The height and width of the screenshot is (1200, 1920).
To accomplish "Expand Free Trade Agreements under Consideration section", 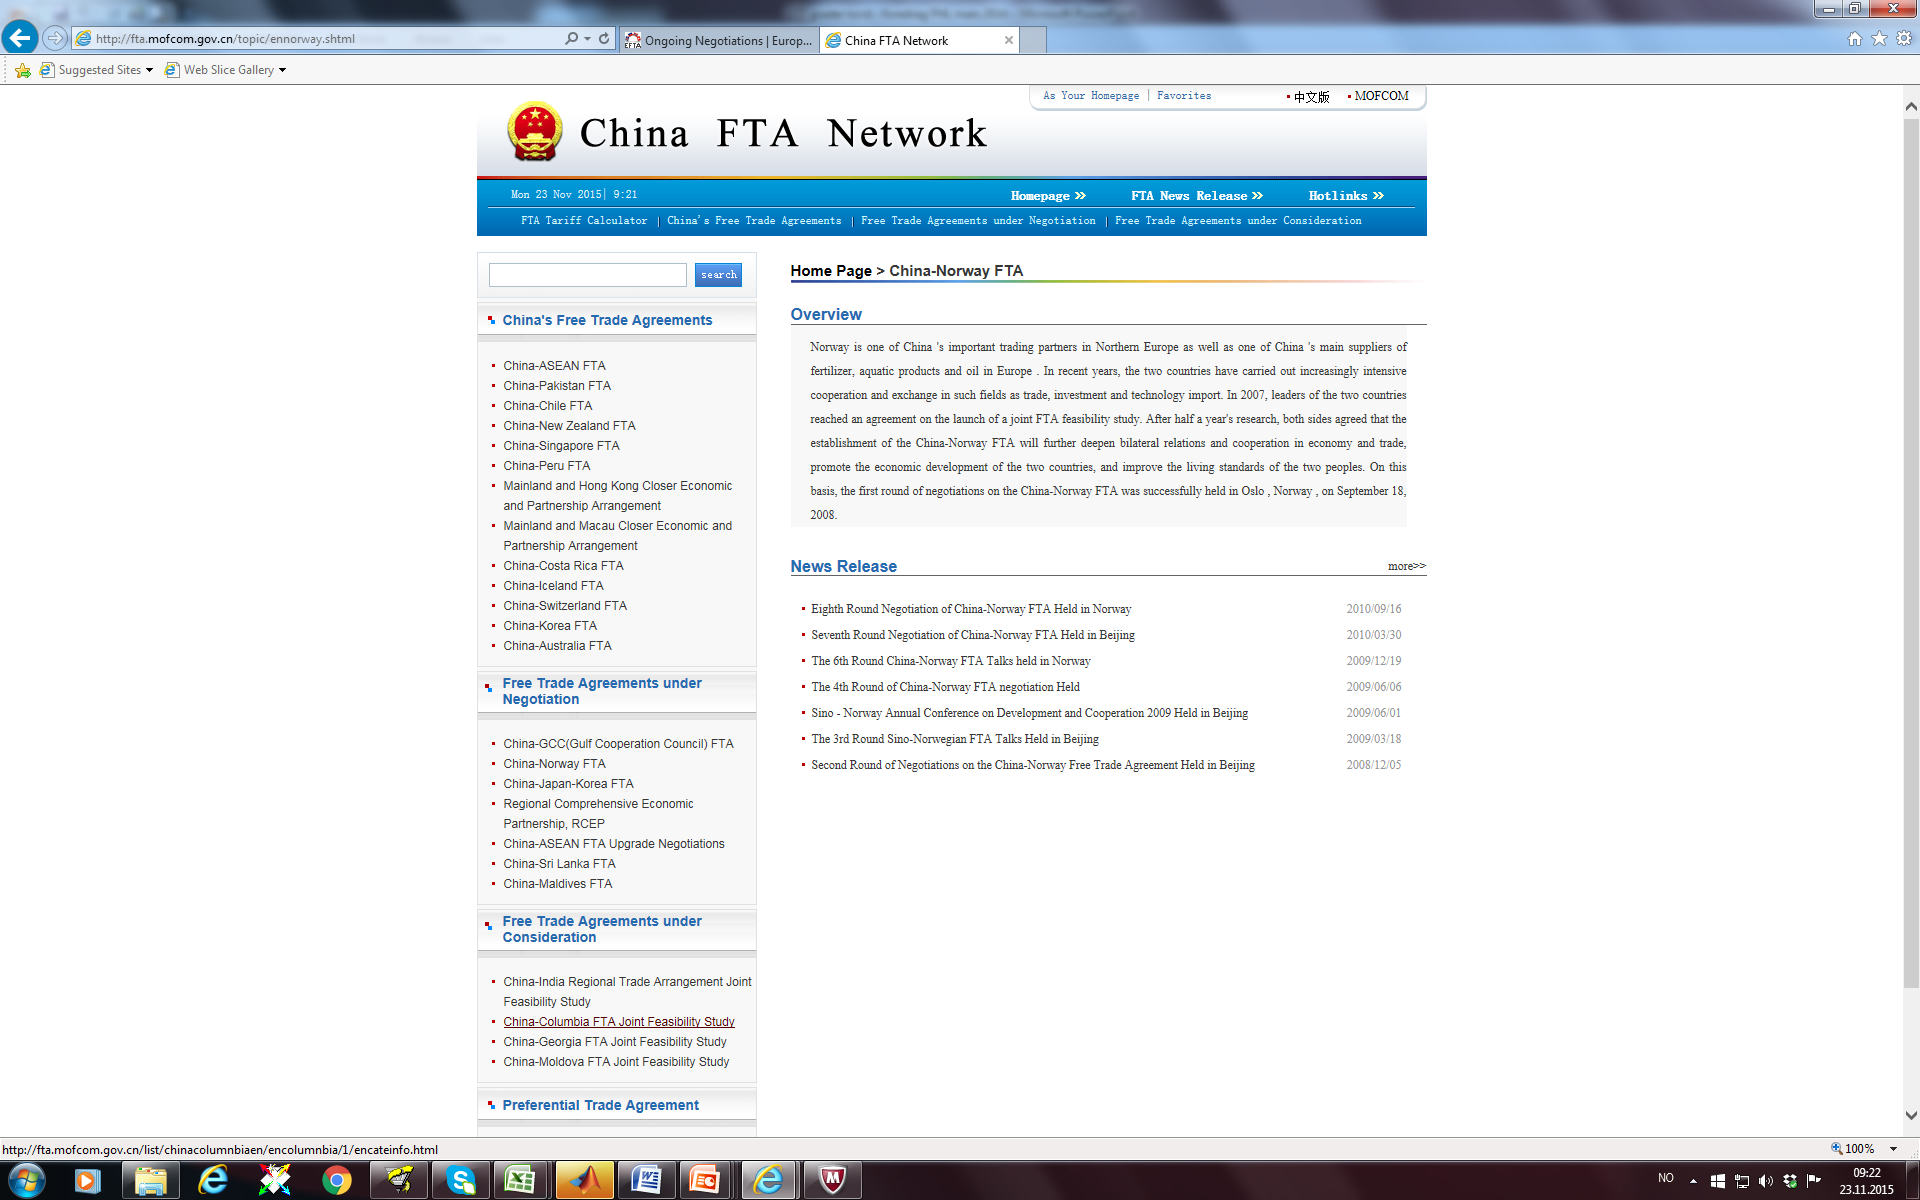I will tap(604, 929).
